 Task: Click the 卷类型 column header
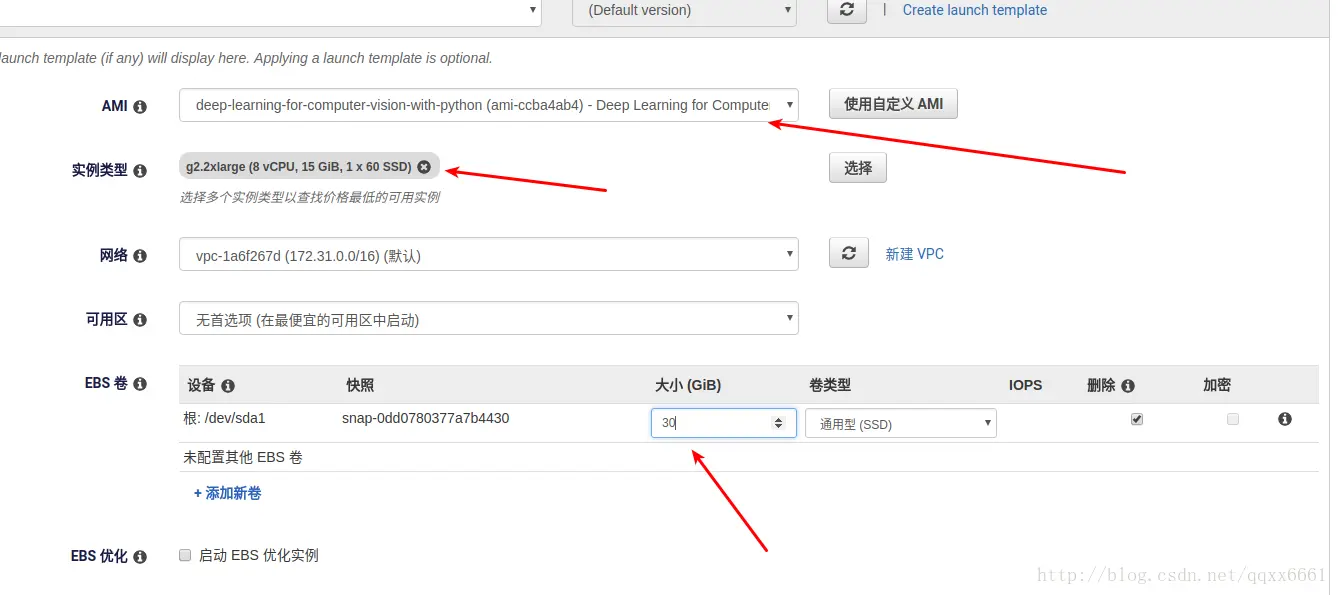point(830,385)
